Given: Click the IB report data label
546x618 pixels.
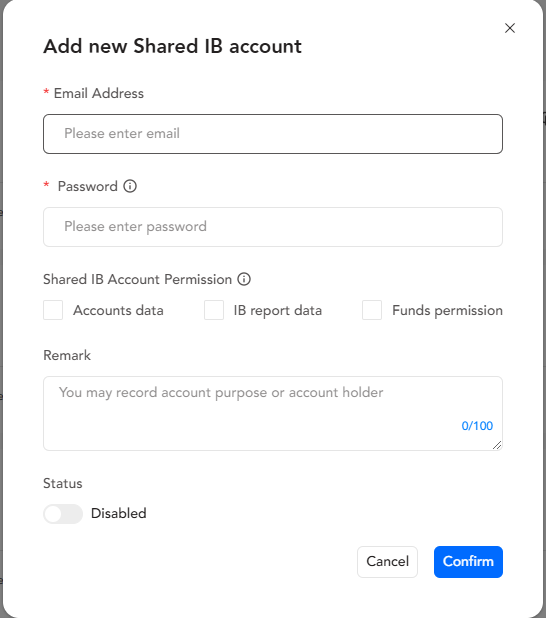Looking at the screenshot, I should (278, 311).
